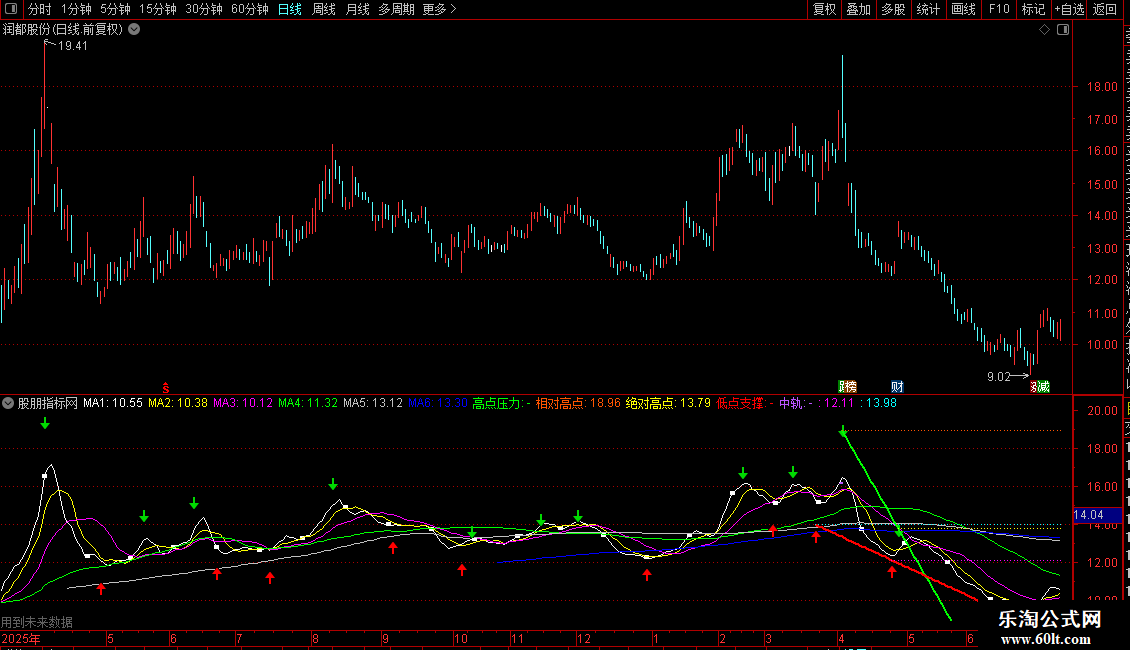Open the 复权 adjustment menu

coord(824,9)
